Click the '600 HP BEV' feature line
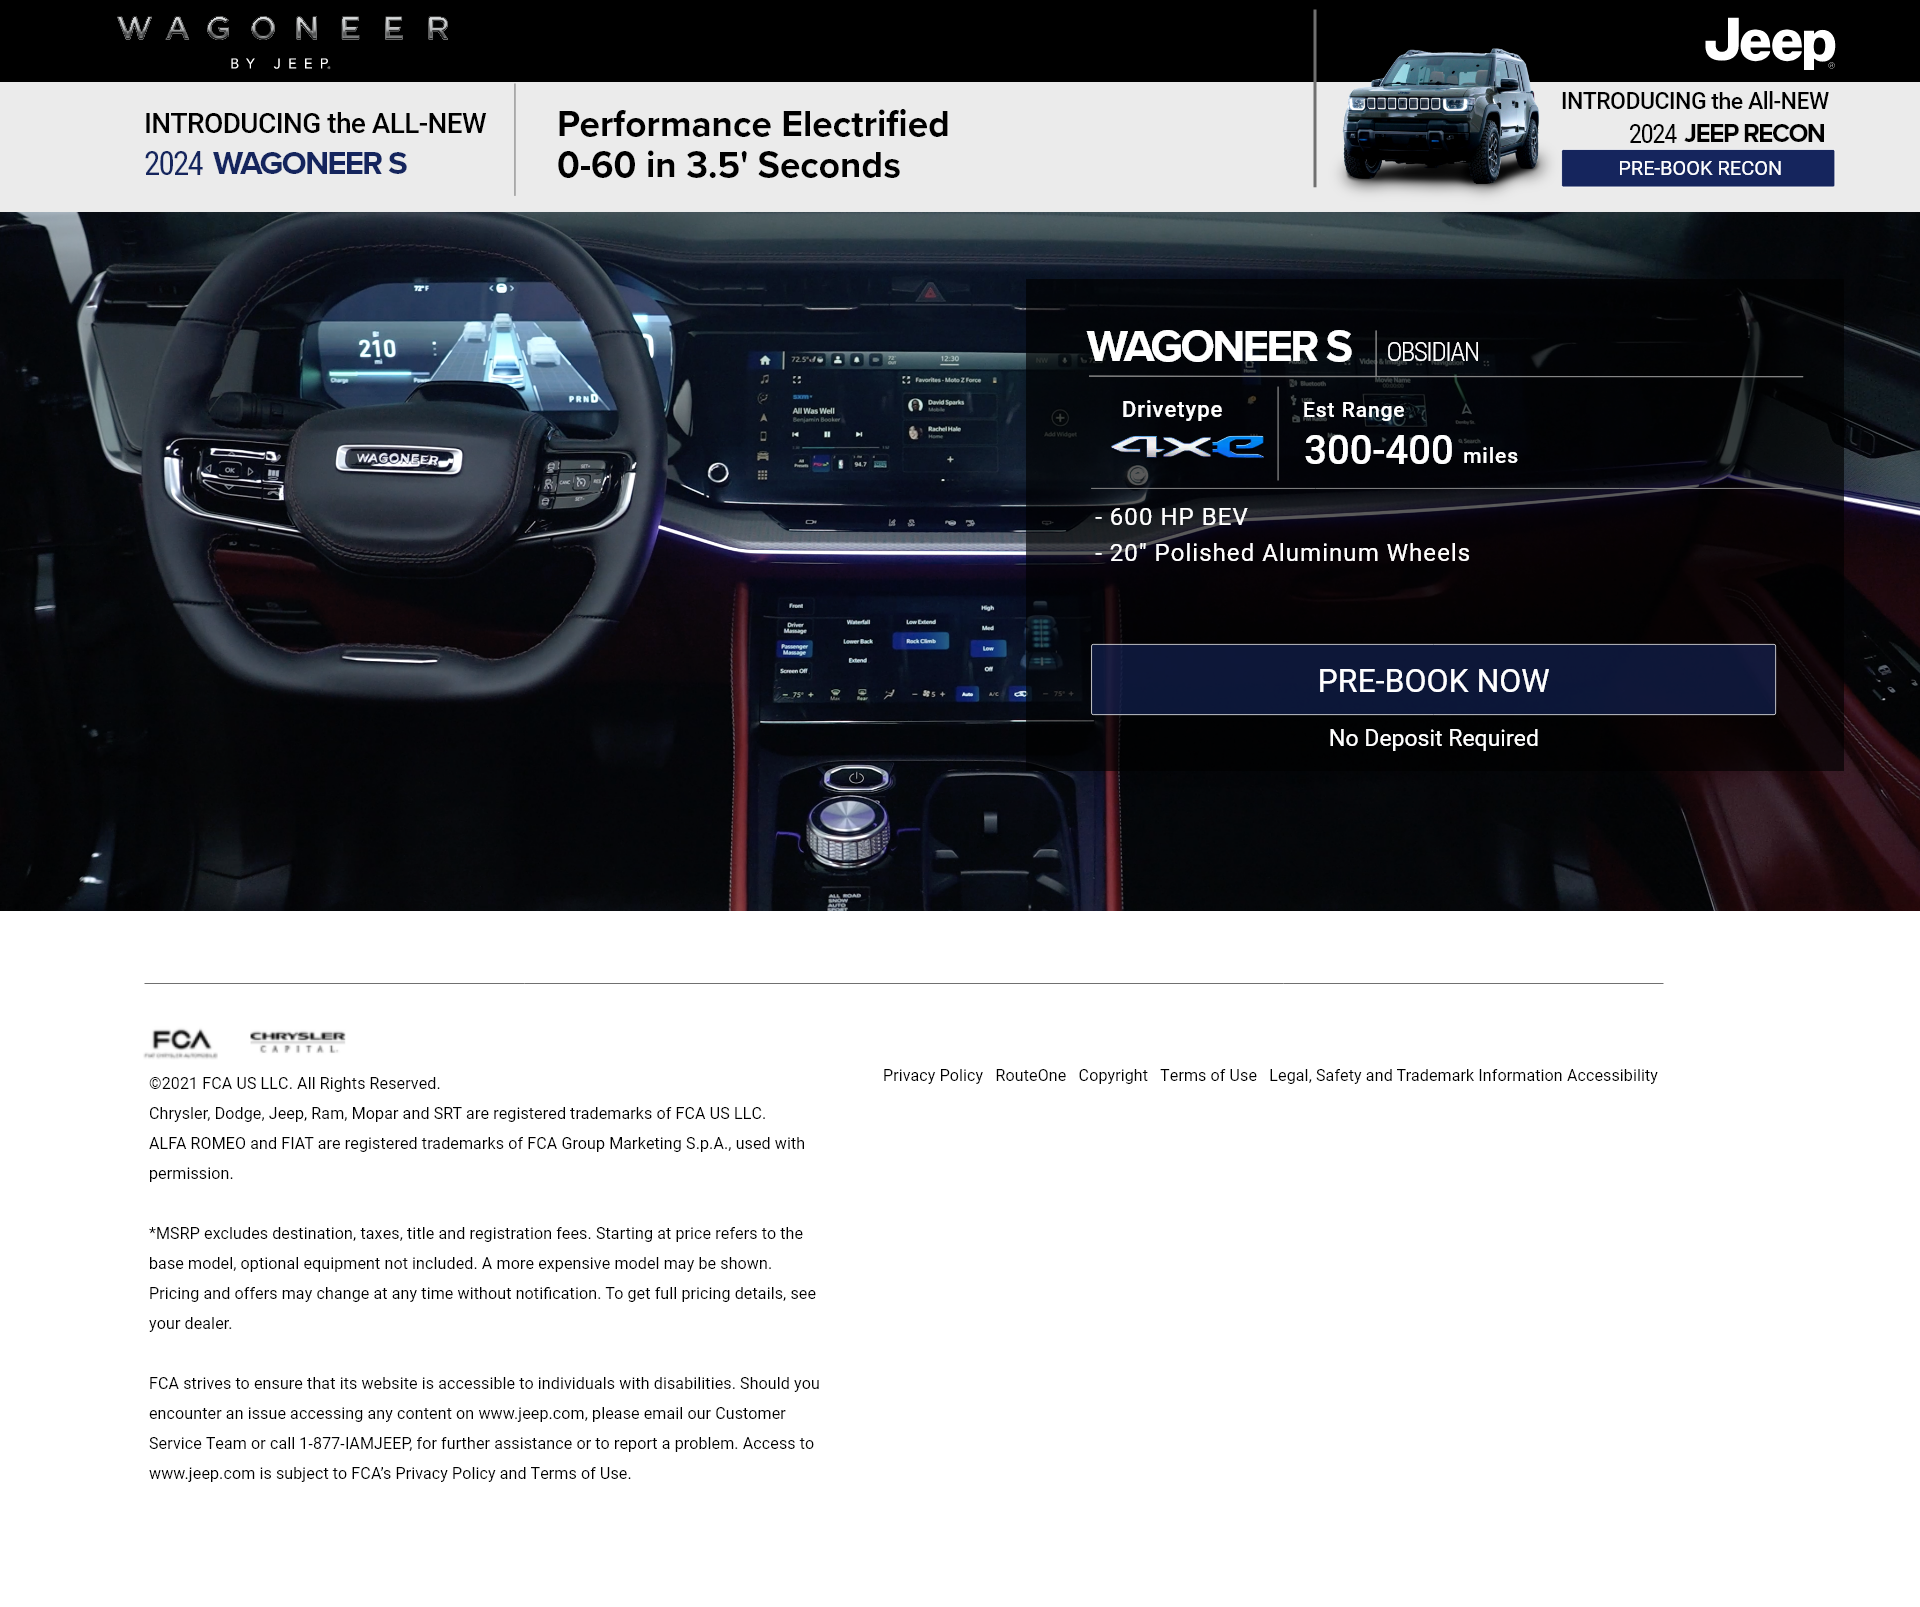The height and width of the screenshot is (1607, 1920). tap(1171, 517)
